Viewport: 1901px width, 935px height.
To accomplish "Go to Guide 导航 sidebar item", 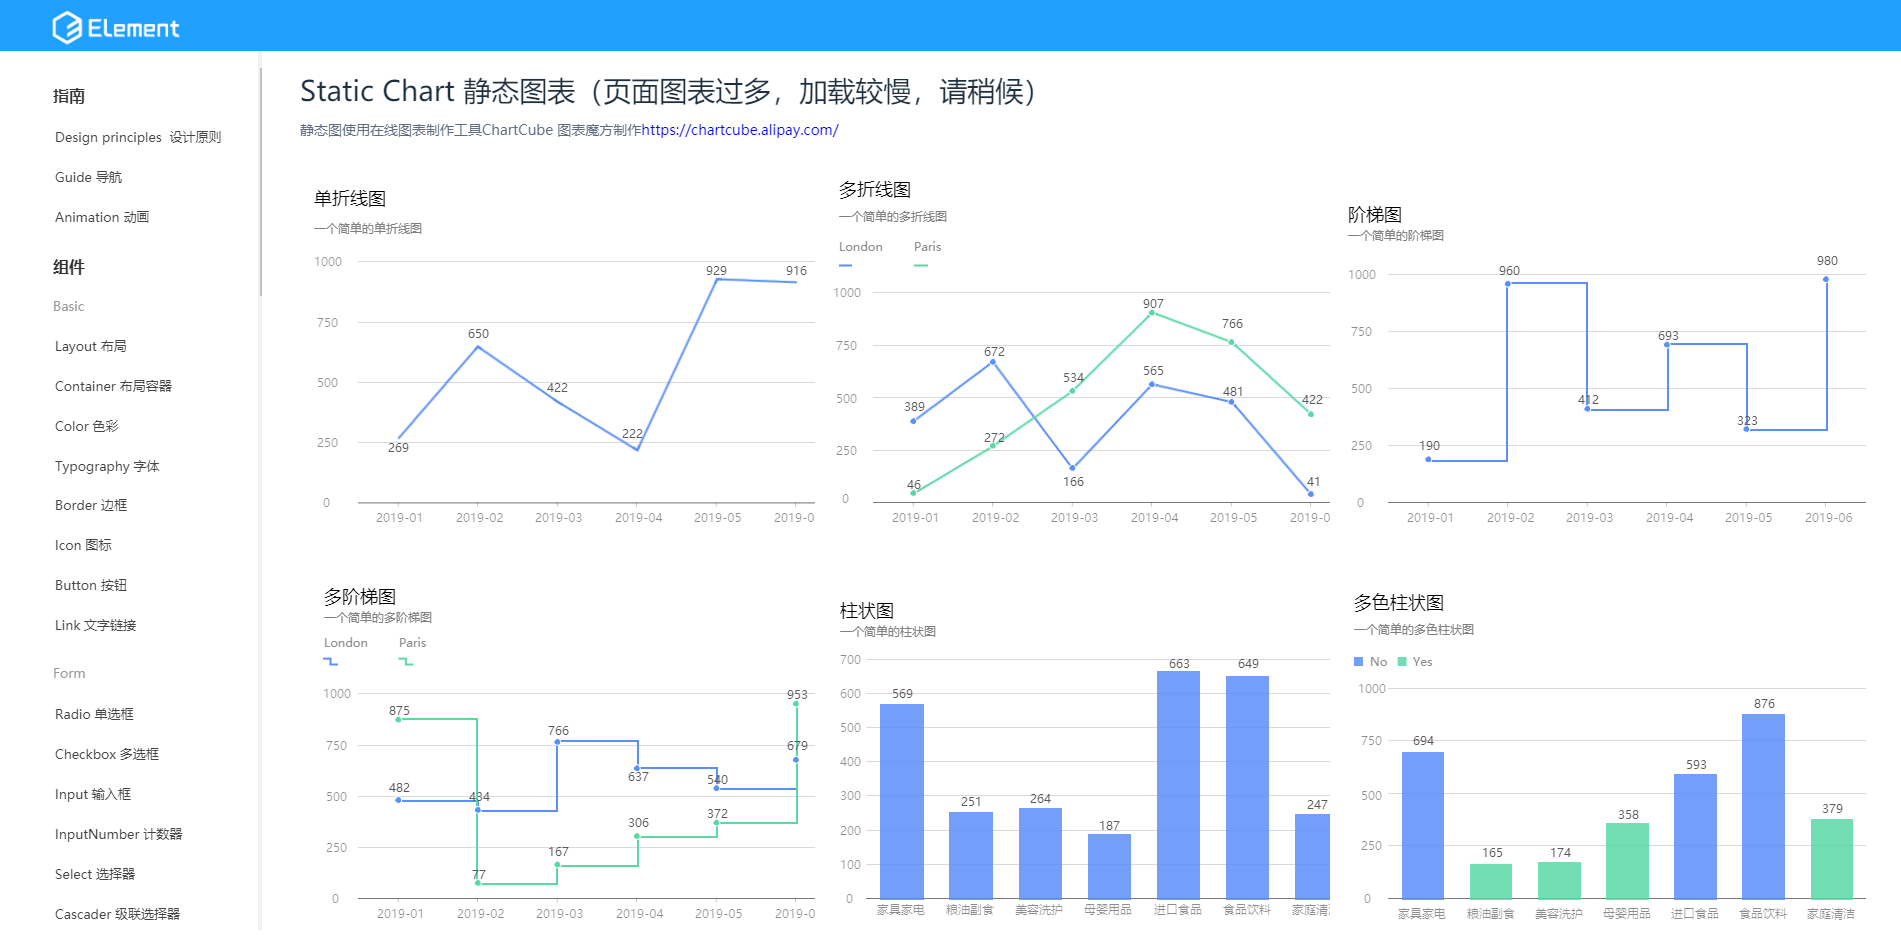I will 88,177.
